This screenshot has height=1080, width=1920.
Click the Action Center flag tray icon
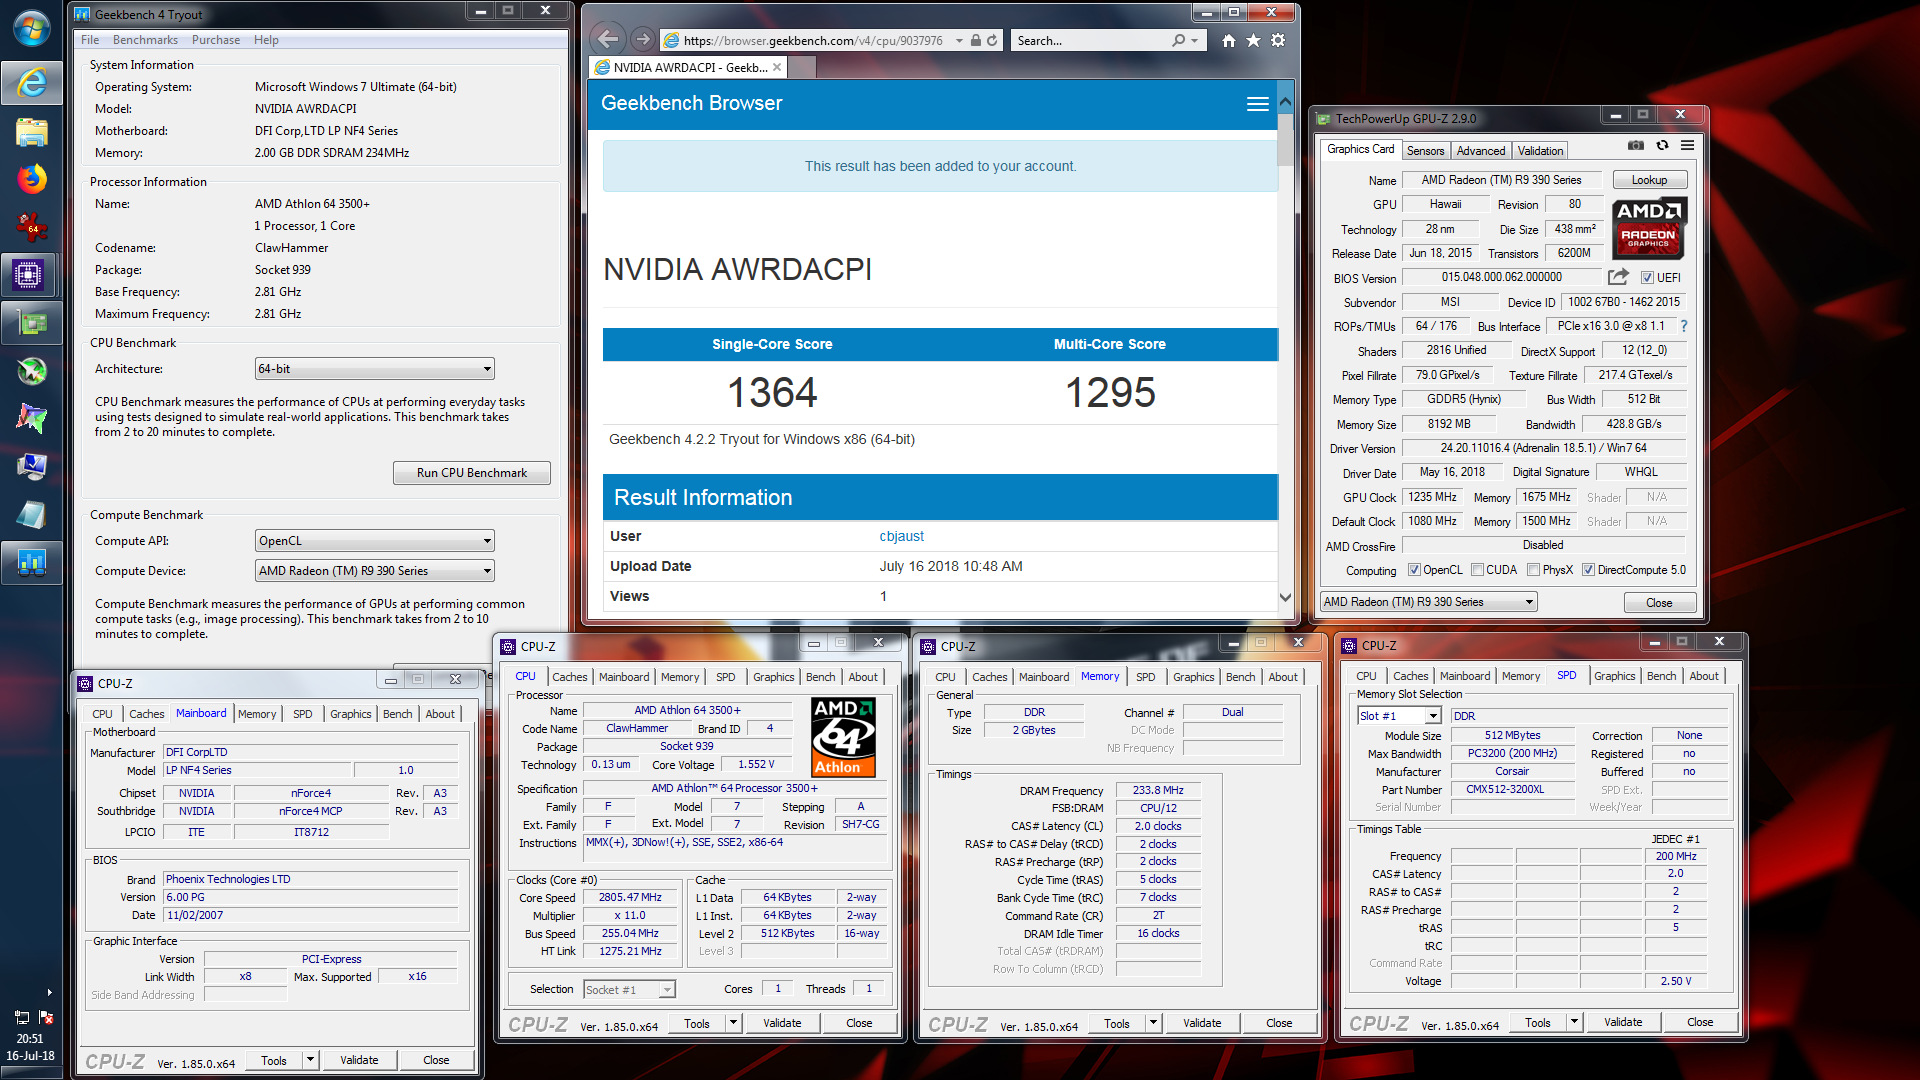click(46, 1017)
